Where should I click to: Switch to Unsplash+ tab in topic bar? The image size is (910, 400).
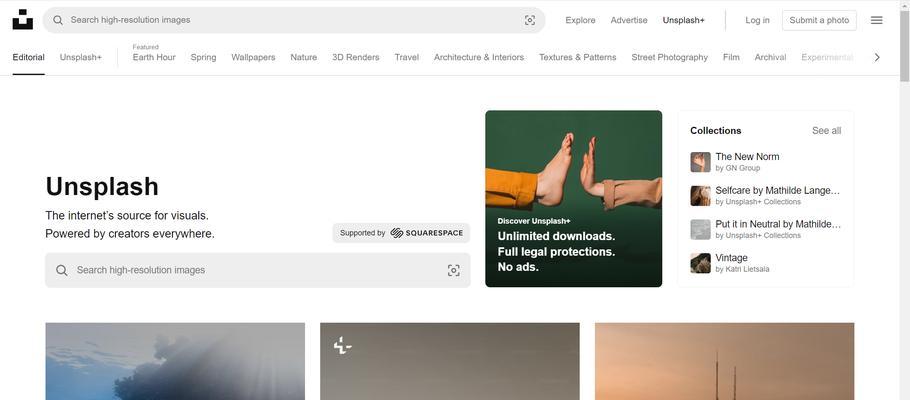pyautogui.click(x=81, y=57)
